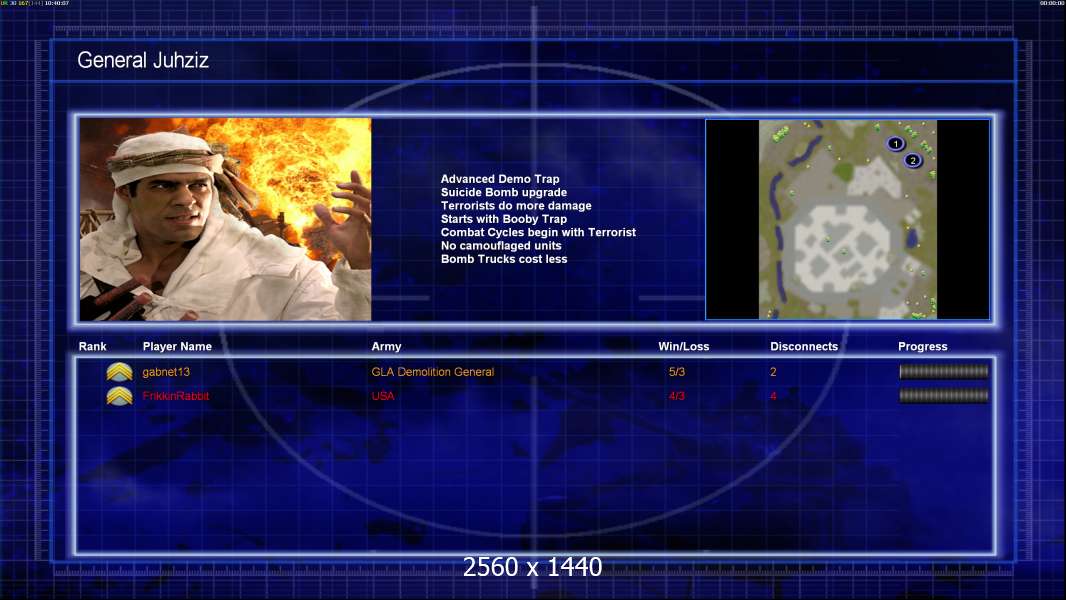Viewport: 1066px width, 600px height.
Task: Click the map preview thumbnail
Action: [x=848, y=219]
